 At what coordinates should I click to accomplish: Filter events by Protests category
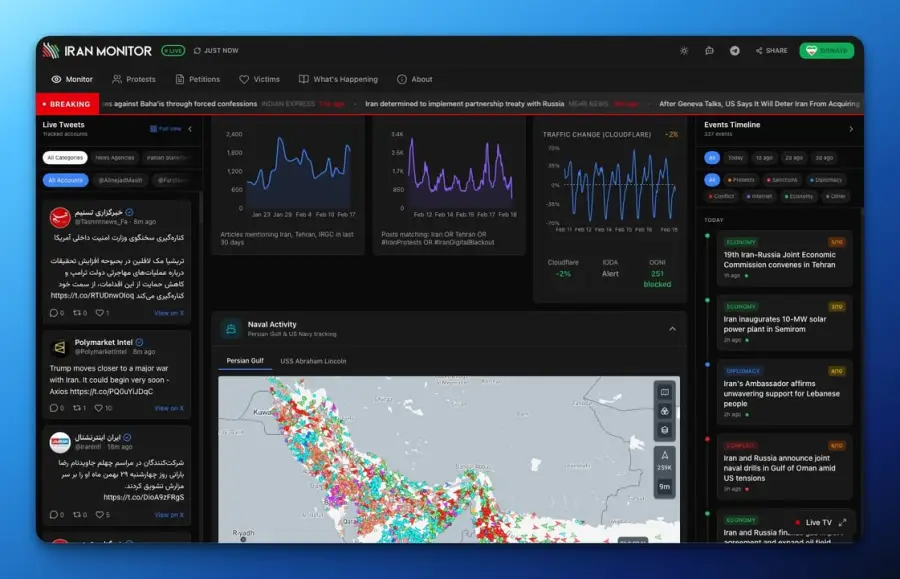pyautogui.click(x=741, y=180)
